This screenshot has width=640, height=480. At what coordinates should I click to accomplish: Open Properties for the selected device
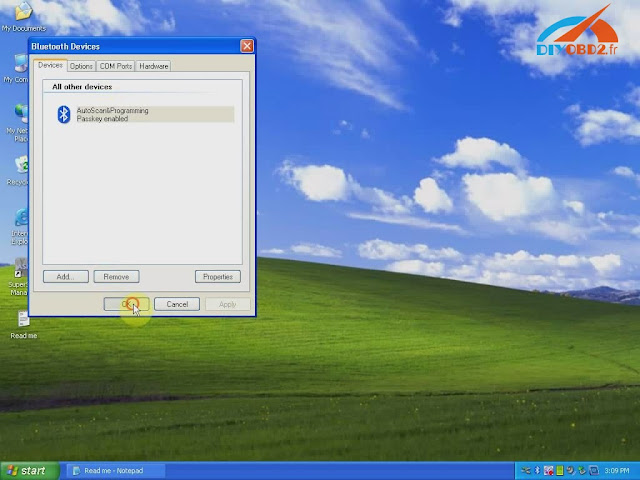(x=218, y=277)
